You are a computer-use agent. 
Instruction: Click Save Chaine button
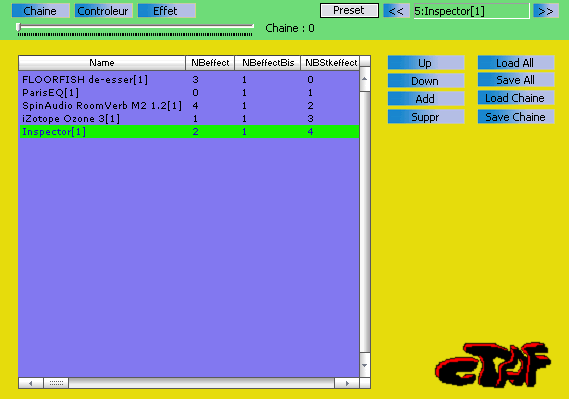[516, 116]
